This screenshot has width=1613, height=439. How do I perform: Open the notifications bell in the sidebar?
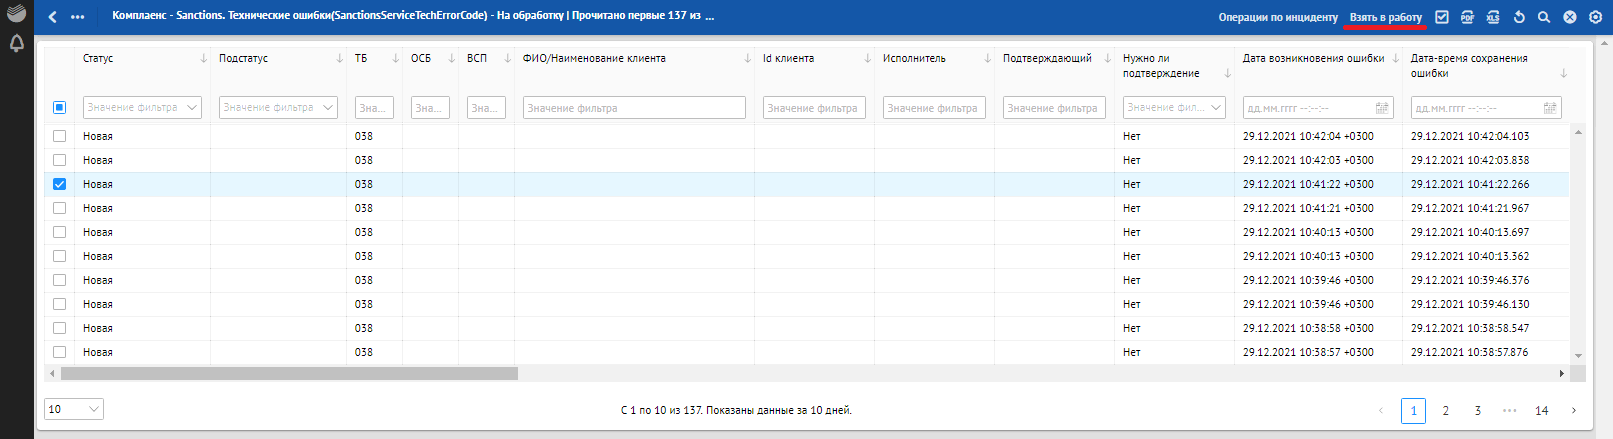click(17, 43)
